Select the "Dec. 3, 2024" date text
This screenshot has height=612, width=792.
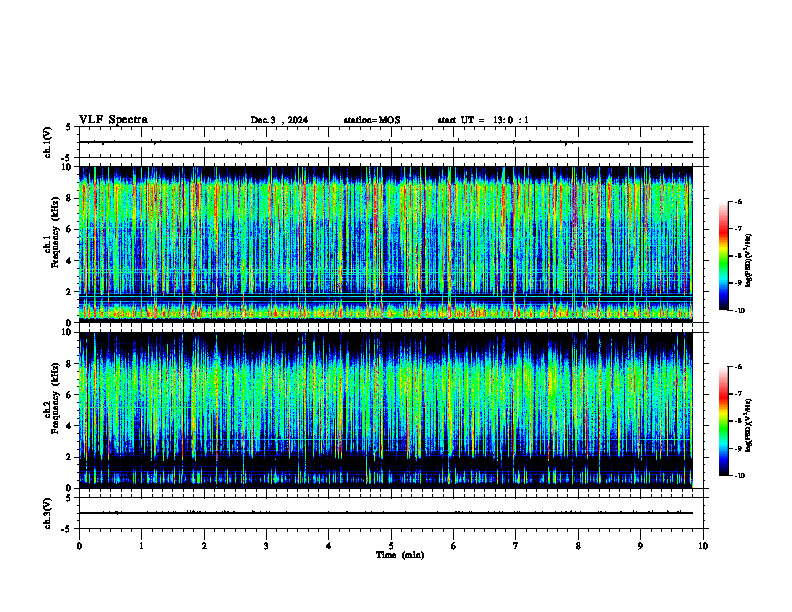point(279,120)
